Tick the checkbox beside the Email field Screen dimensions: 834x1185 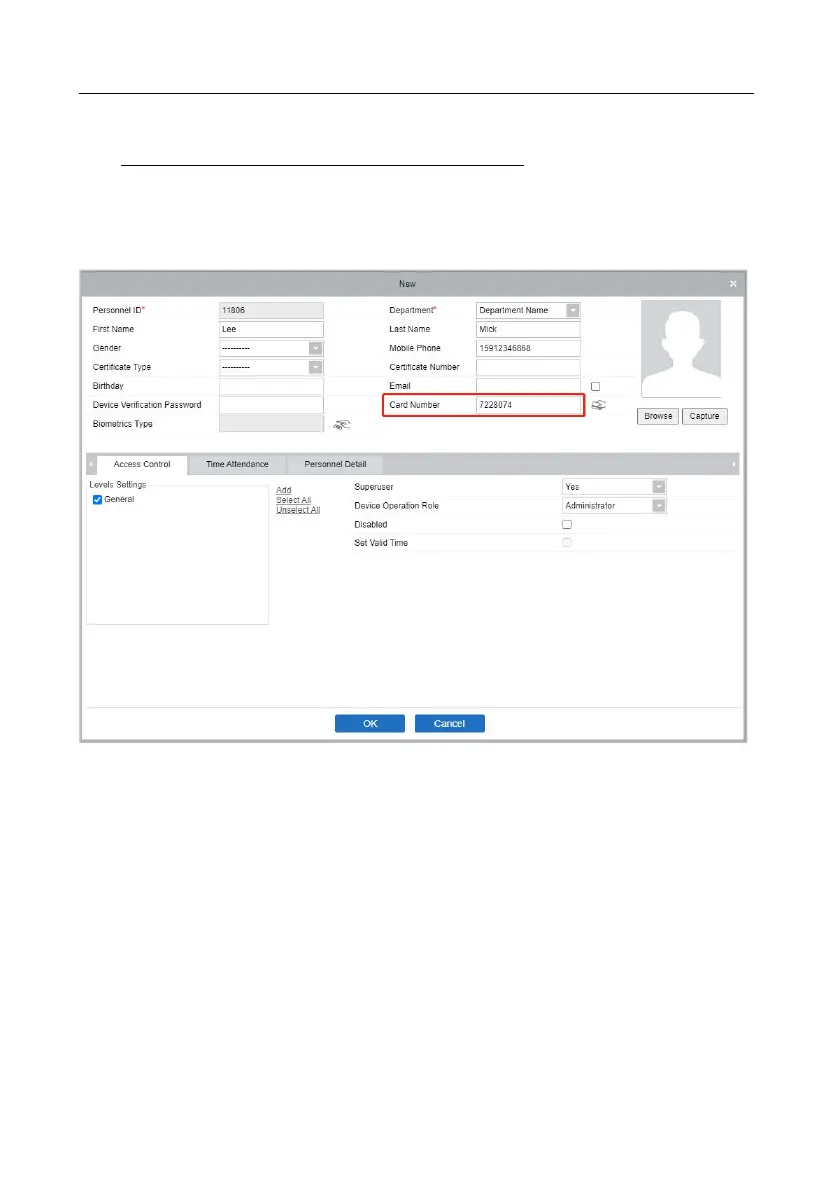[595, 386]
